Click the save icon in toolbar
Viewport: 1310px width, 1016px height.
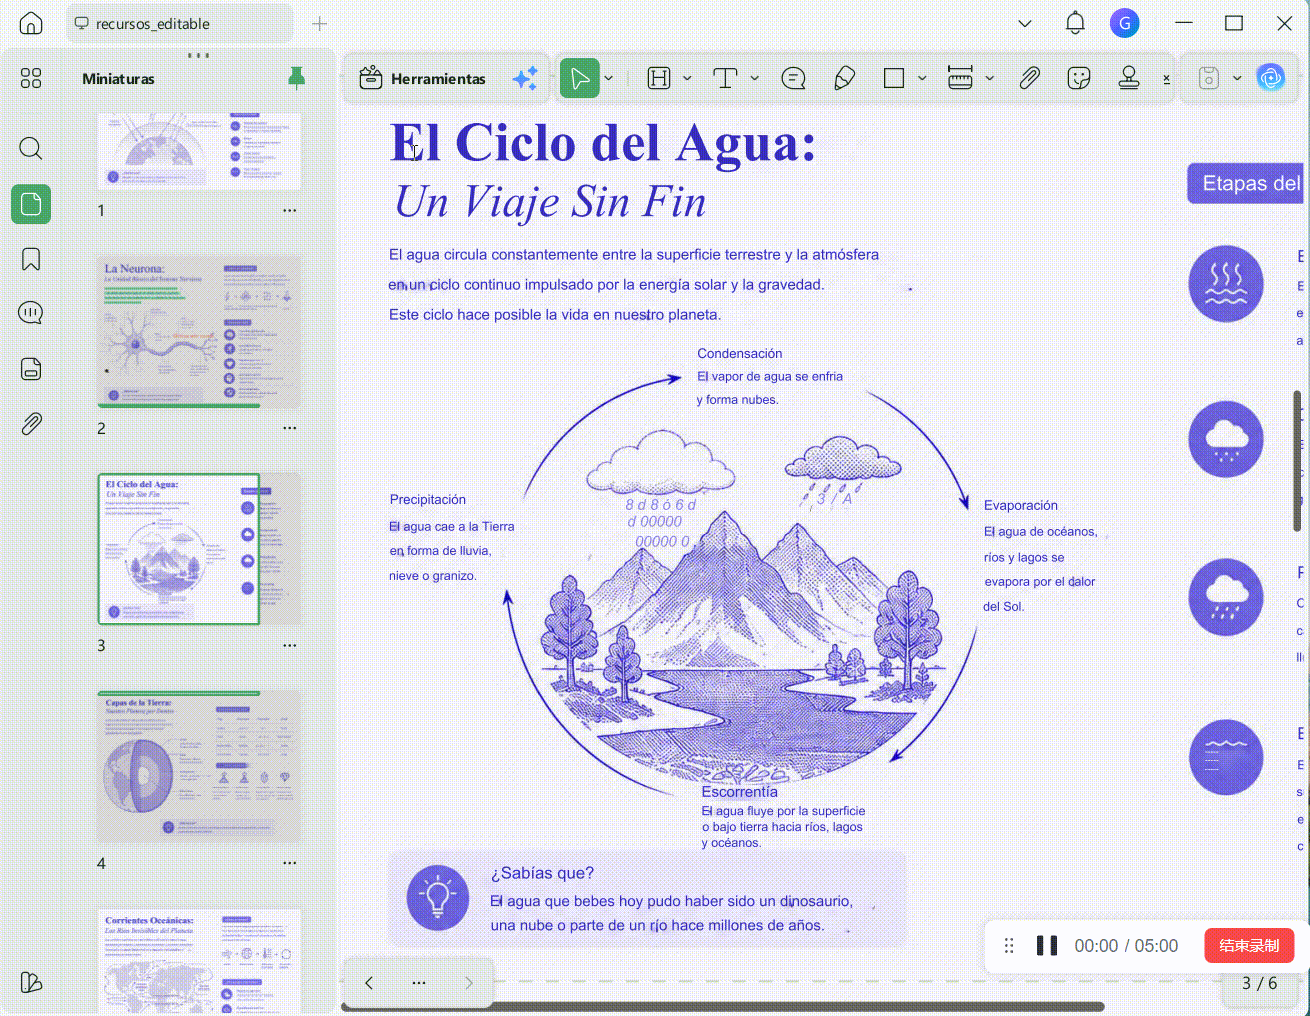pyautogui.click(x=1209, y=78)
